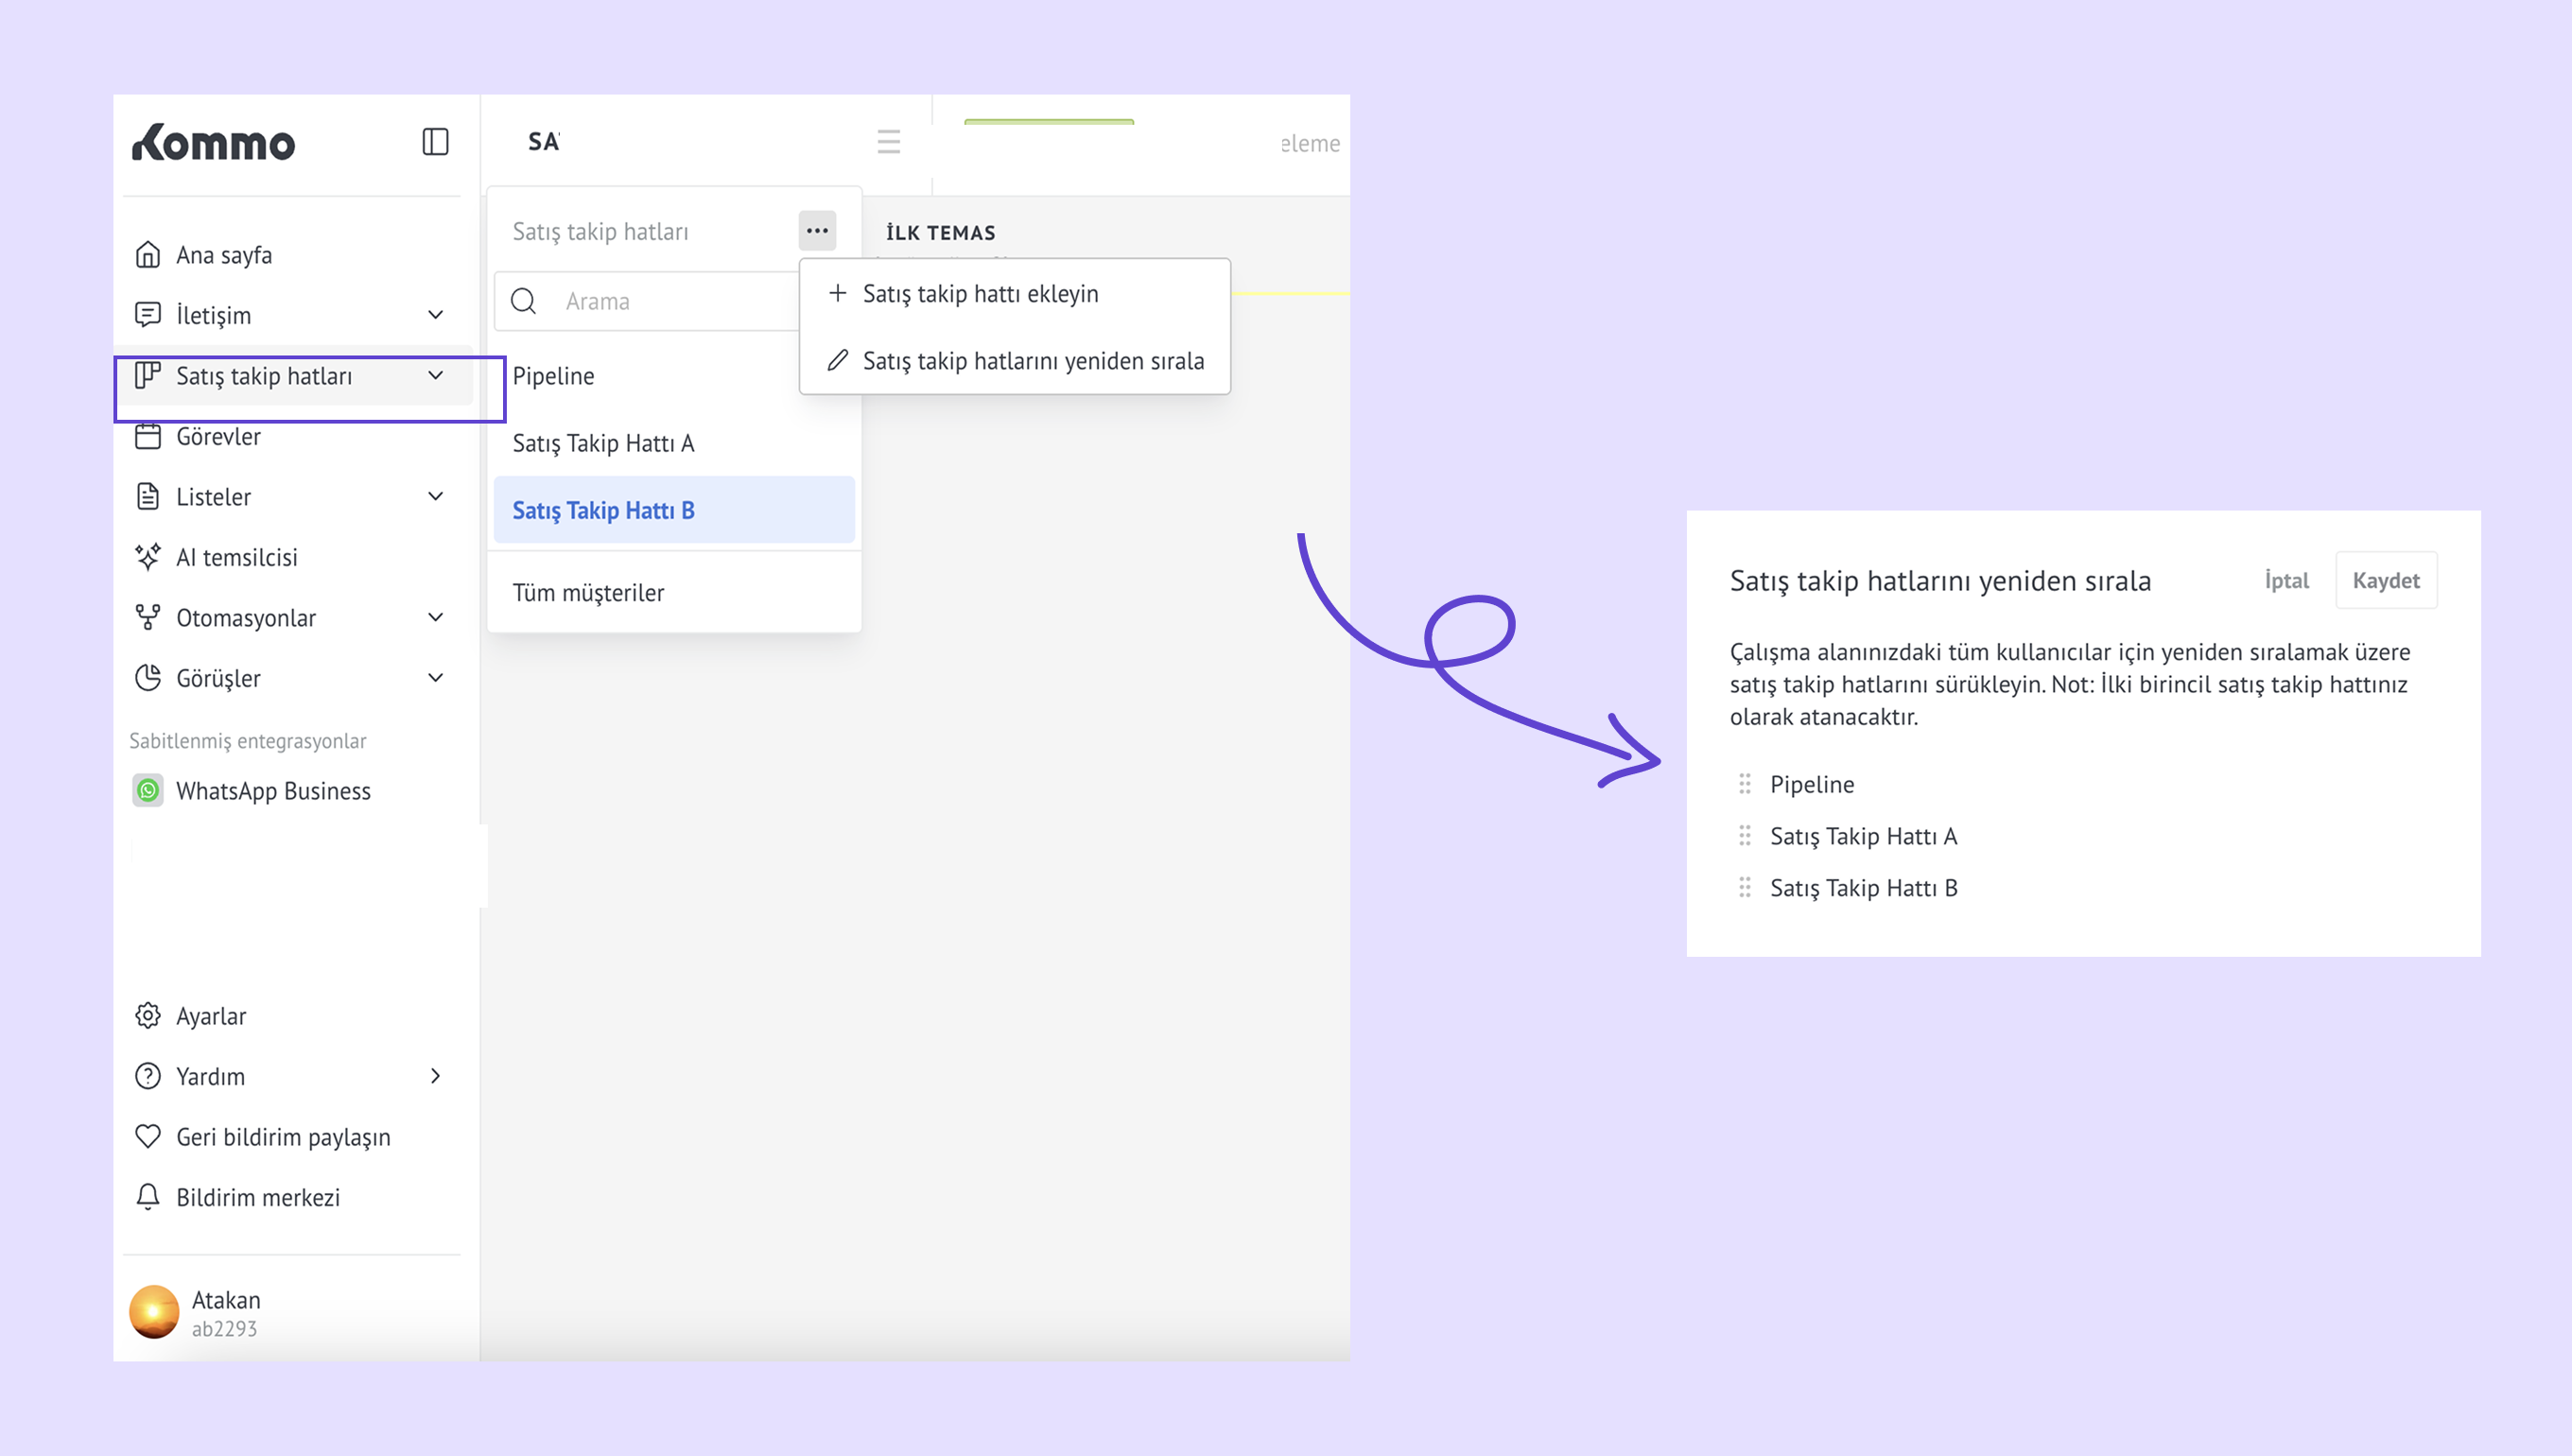Image resolution: width=2572 pixels, height=1456 pixels.
Task: Click İptal to cancel reordering
Action: [2286, 581]
